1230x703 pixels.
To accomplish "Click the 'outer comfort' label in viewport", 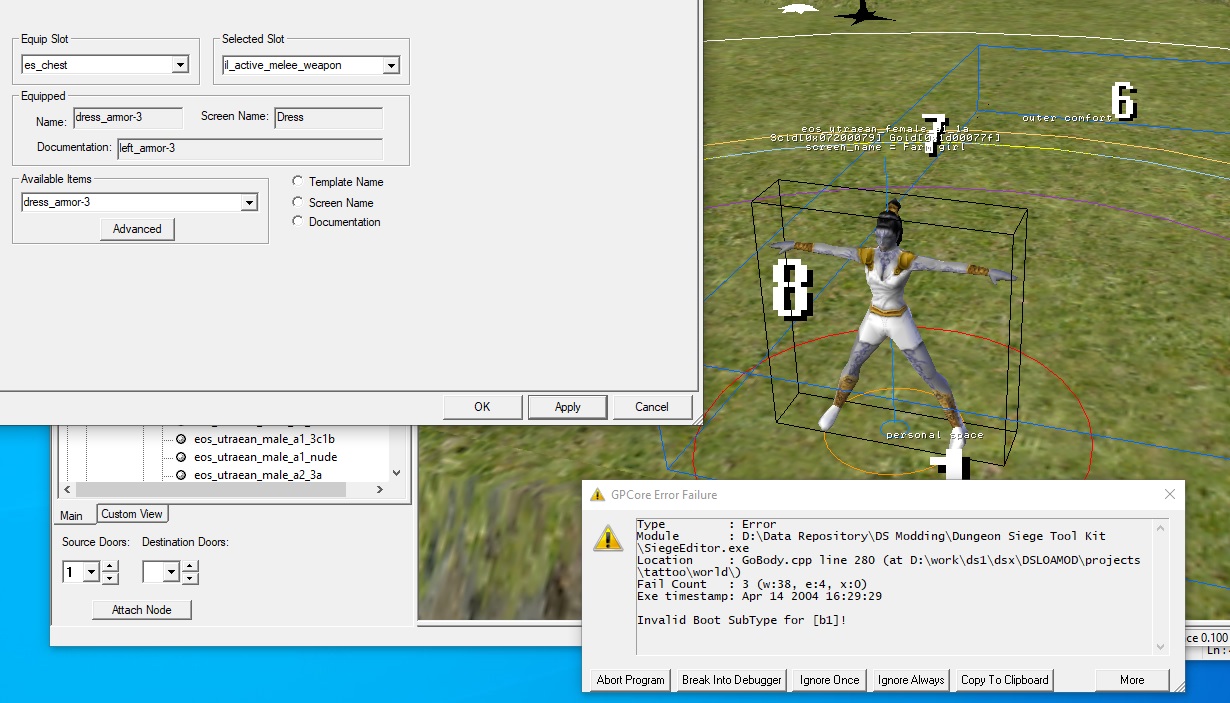I will [x=1067, y=118].
